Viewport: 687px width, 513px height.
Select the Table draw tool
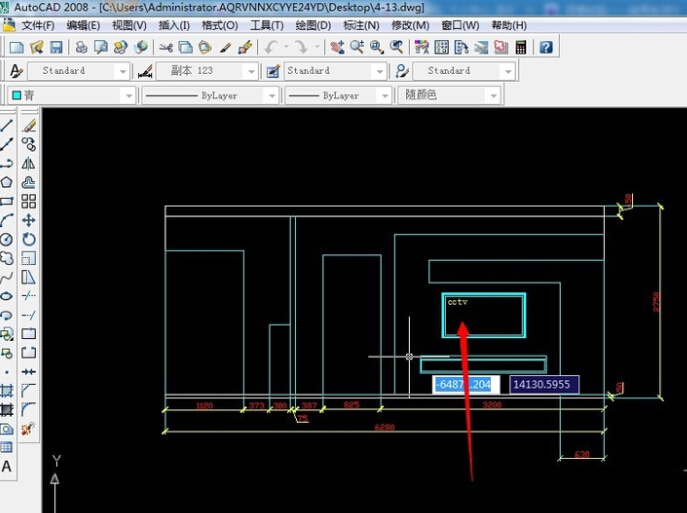(x=7, y=447)
